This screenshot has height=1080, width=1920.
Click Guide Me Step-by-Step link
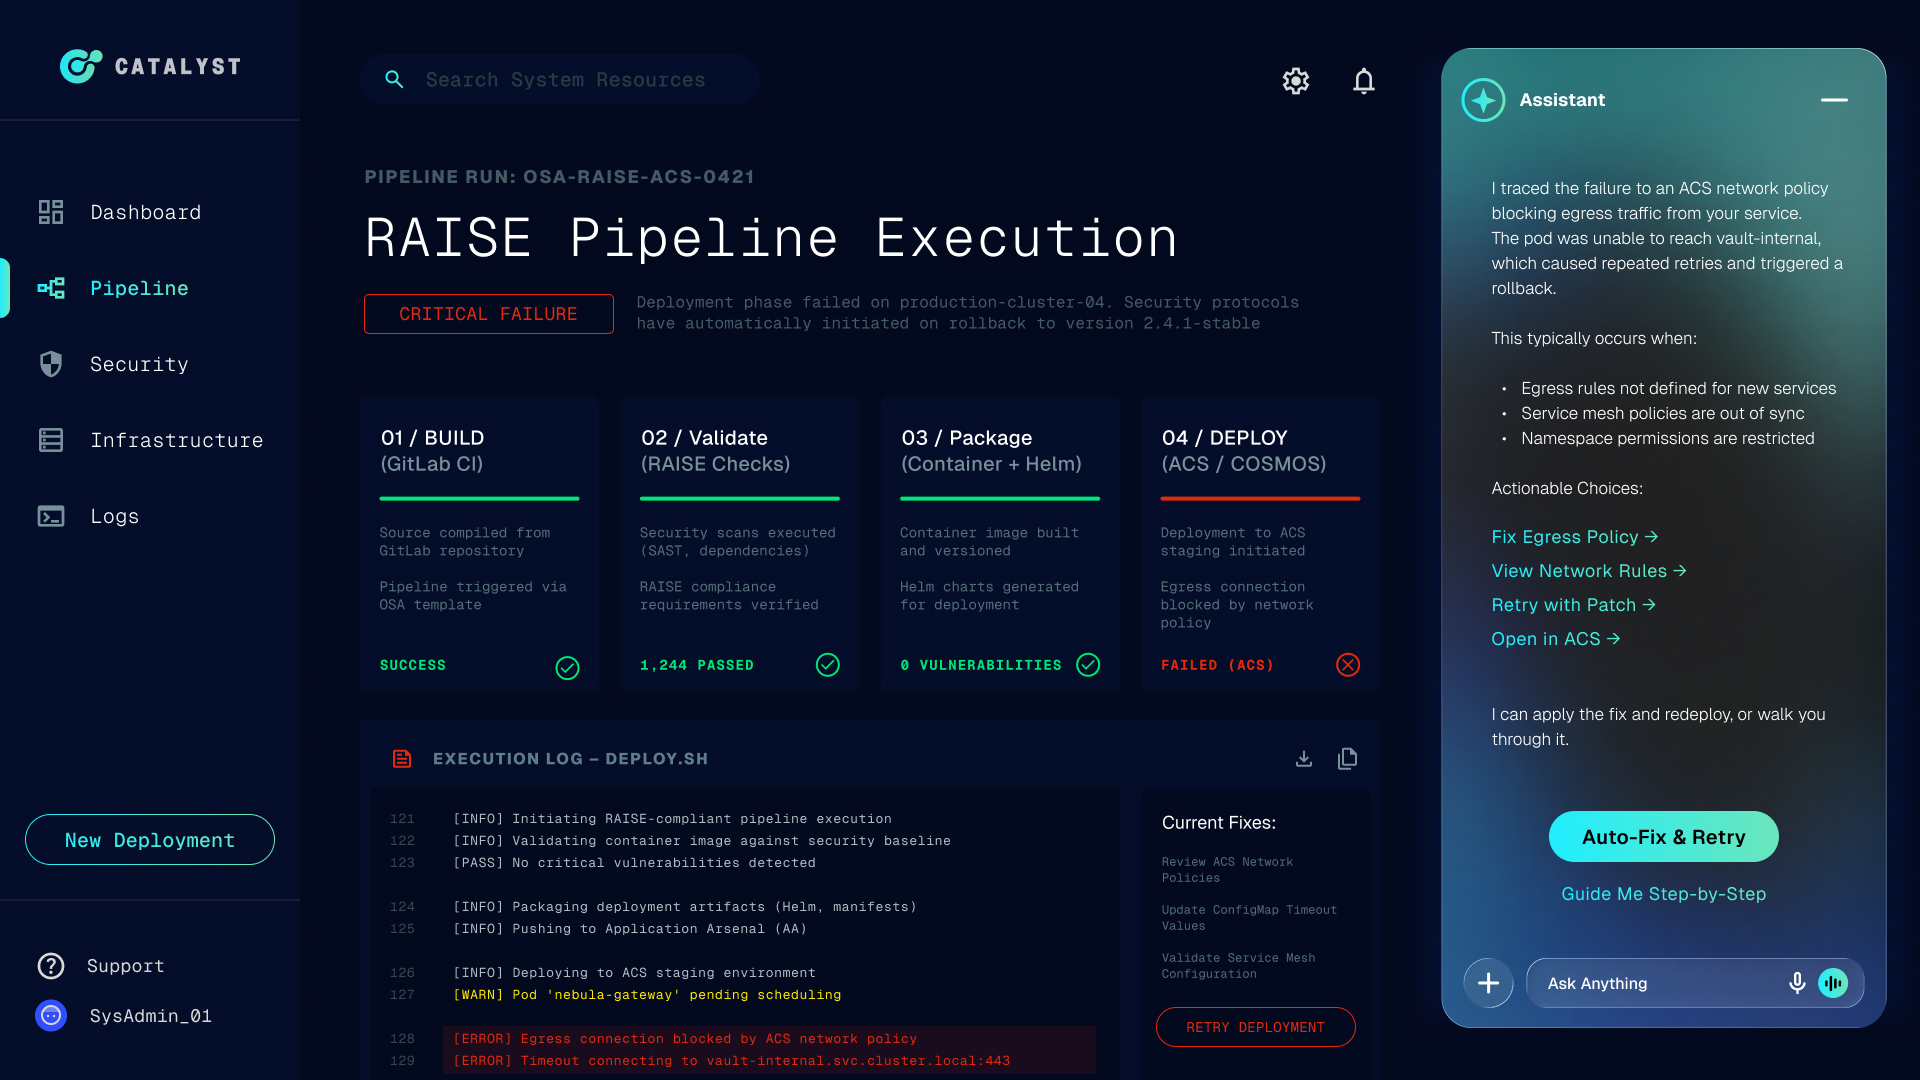coord(1664,894)
